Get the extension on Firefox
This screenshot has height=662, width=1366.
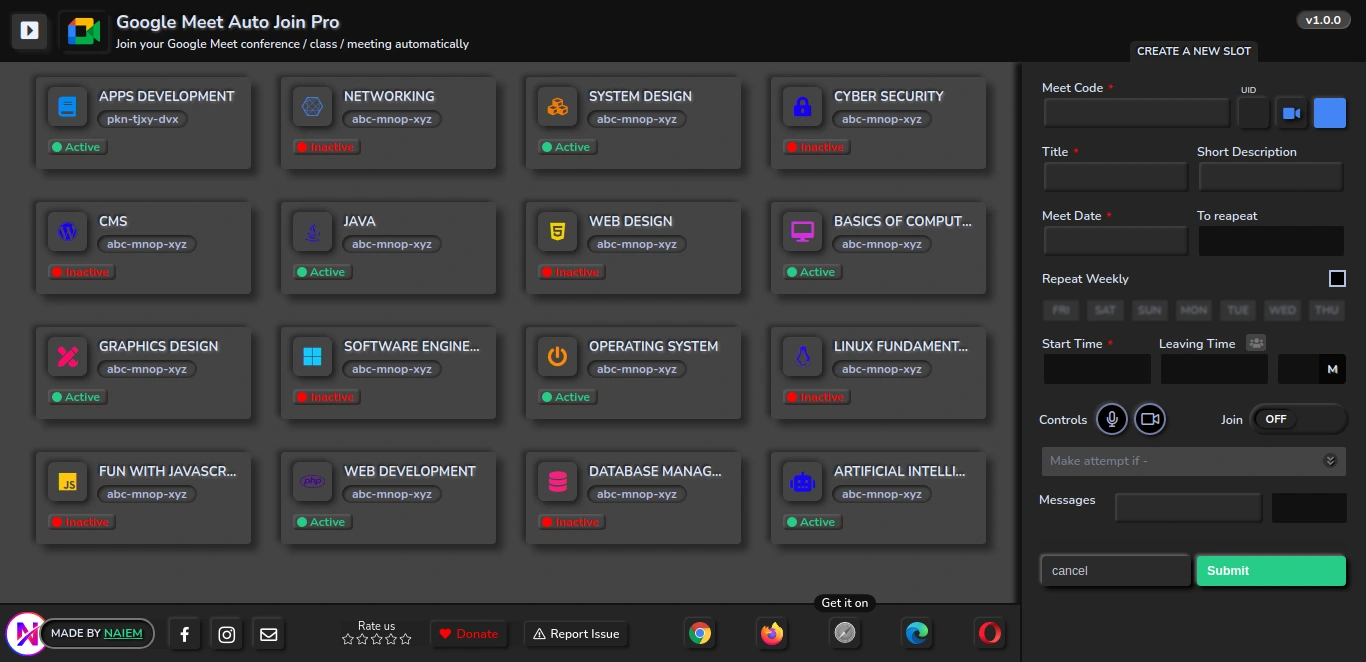coord(771,633)
